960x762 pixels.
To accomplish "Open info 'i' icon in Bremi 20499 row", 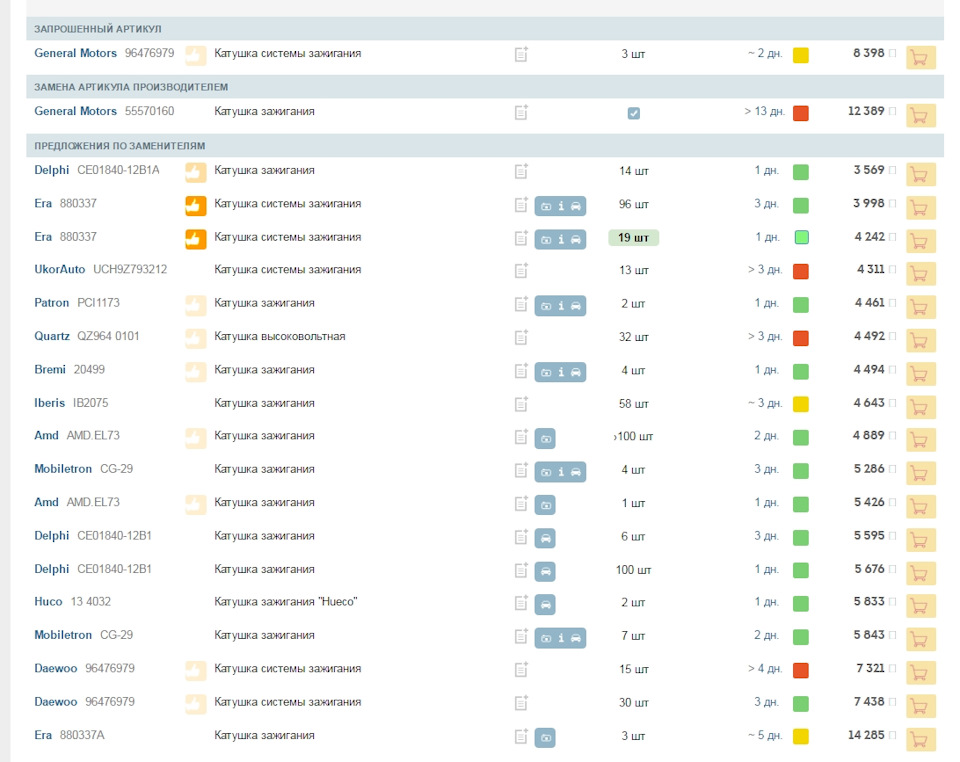I will pos(561,372).
